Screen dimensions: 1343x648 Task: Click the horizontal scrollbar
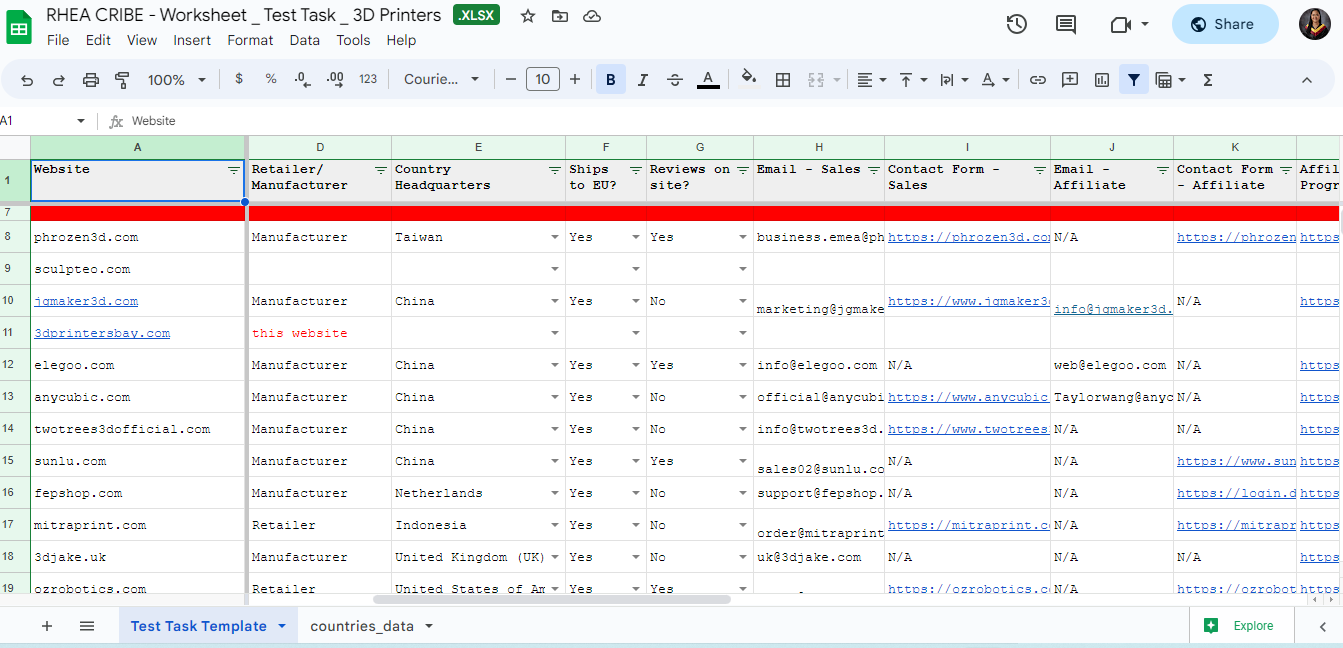[552, 600]
